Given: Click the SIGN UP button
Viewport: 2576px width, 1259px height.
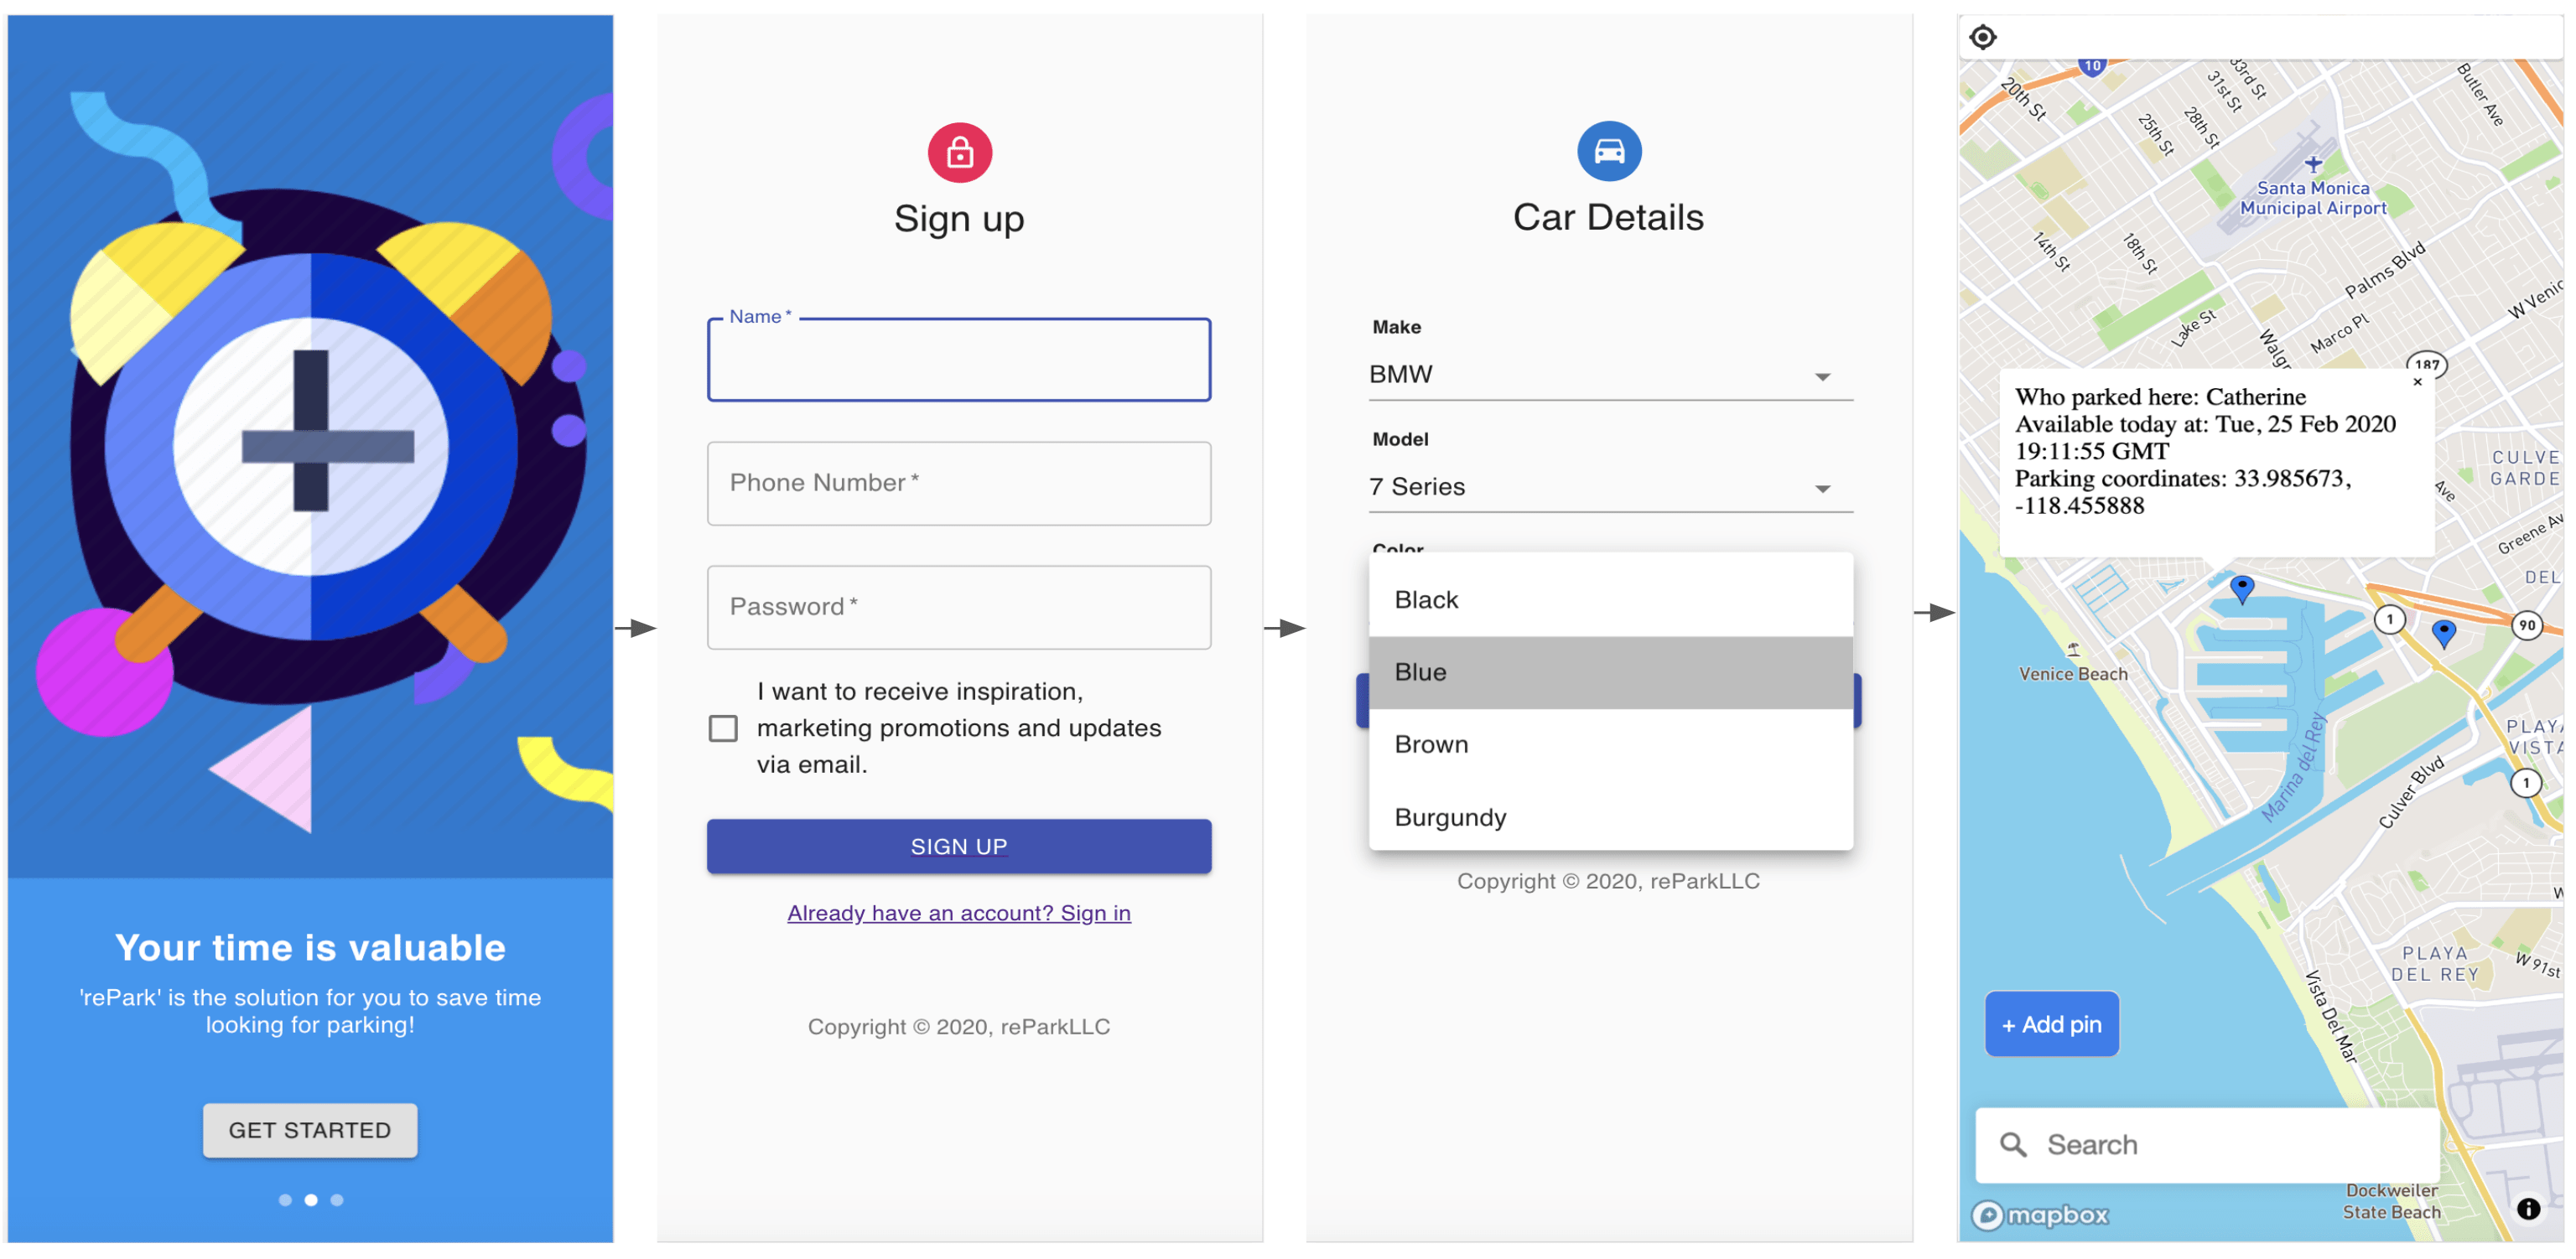Looking at the screenshot, I should (x=958, y=846).
